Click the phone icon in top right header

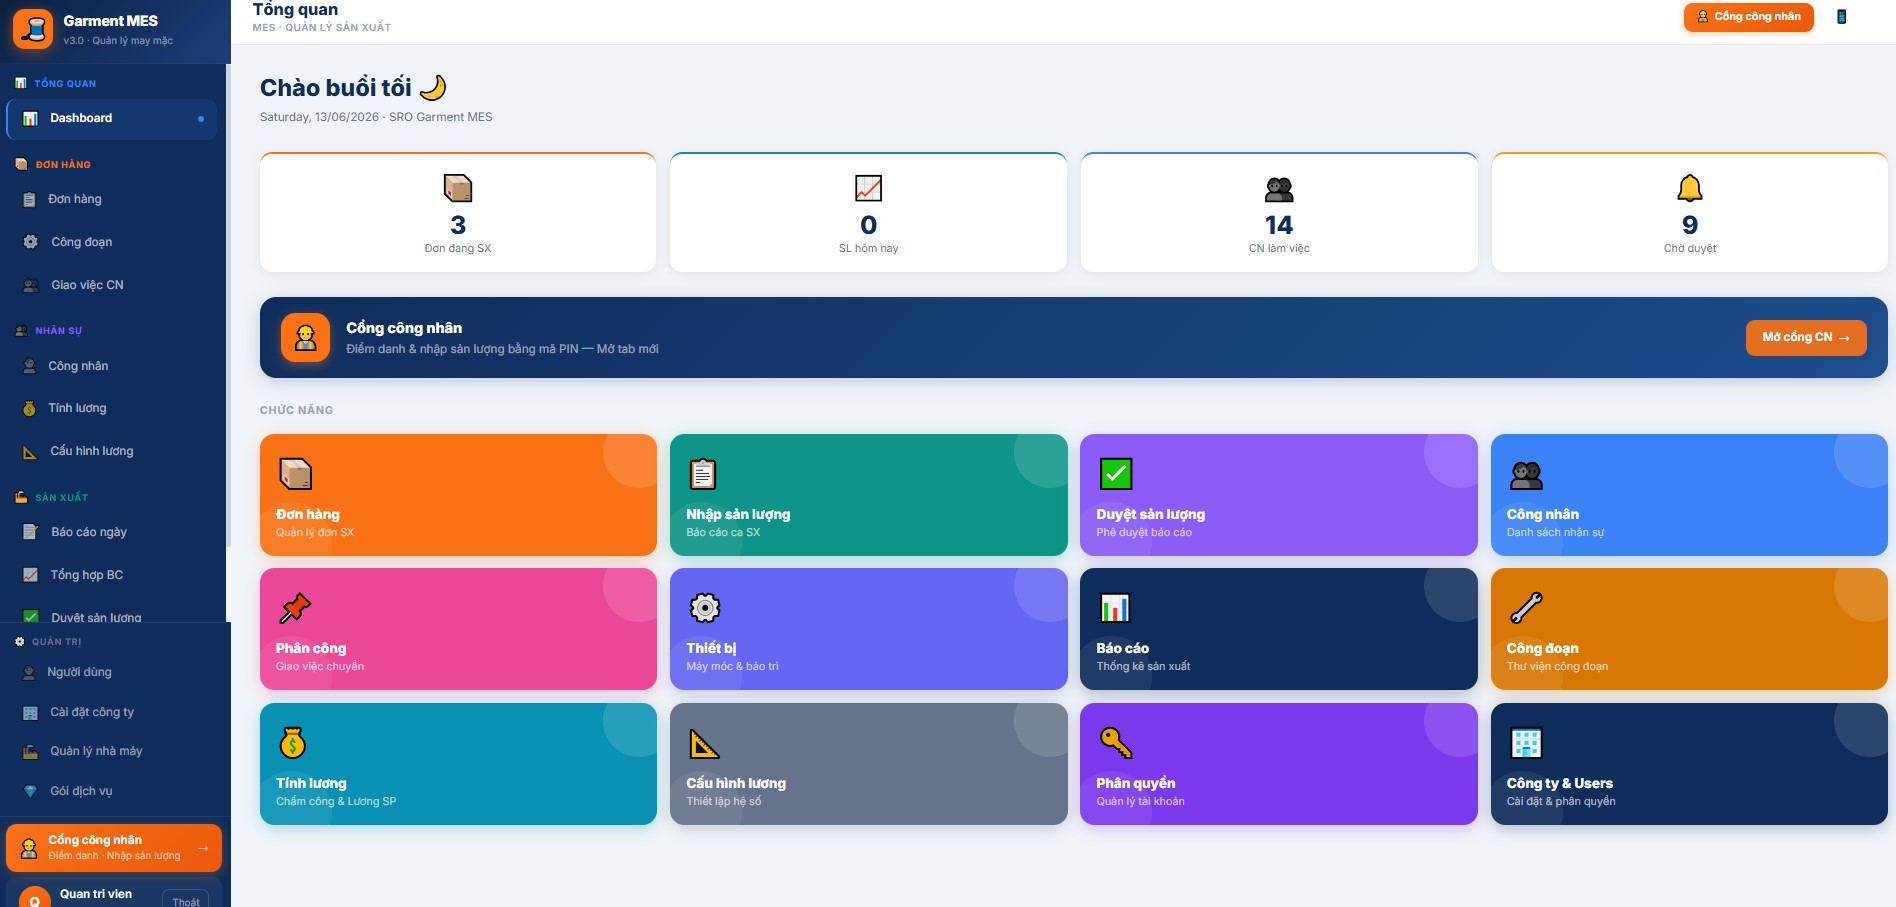[1841, 16]
